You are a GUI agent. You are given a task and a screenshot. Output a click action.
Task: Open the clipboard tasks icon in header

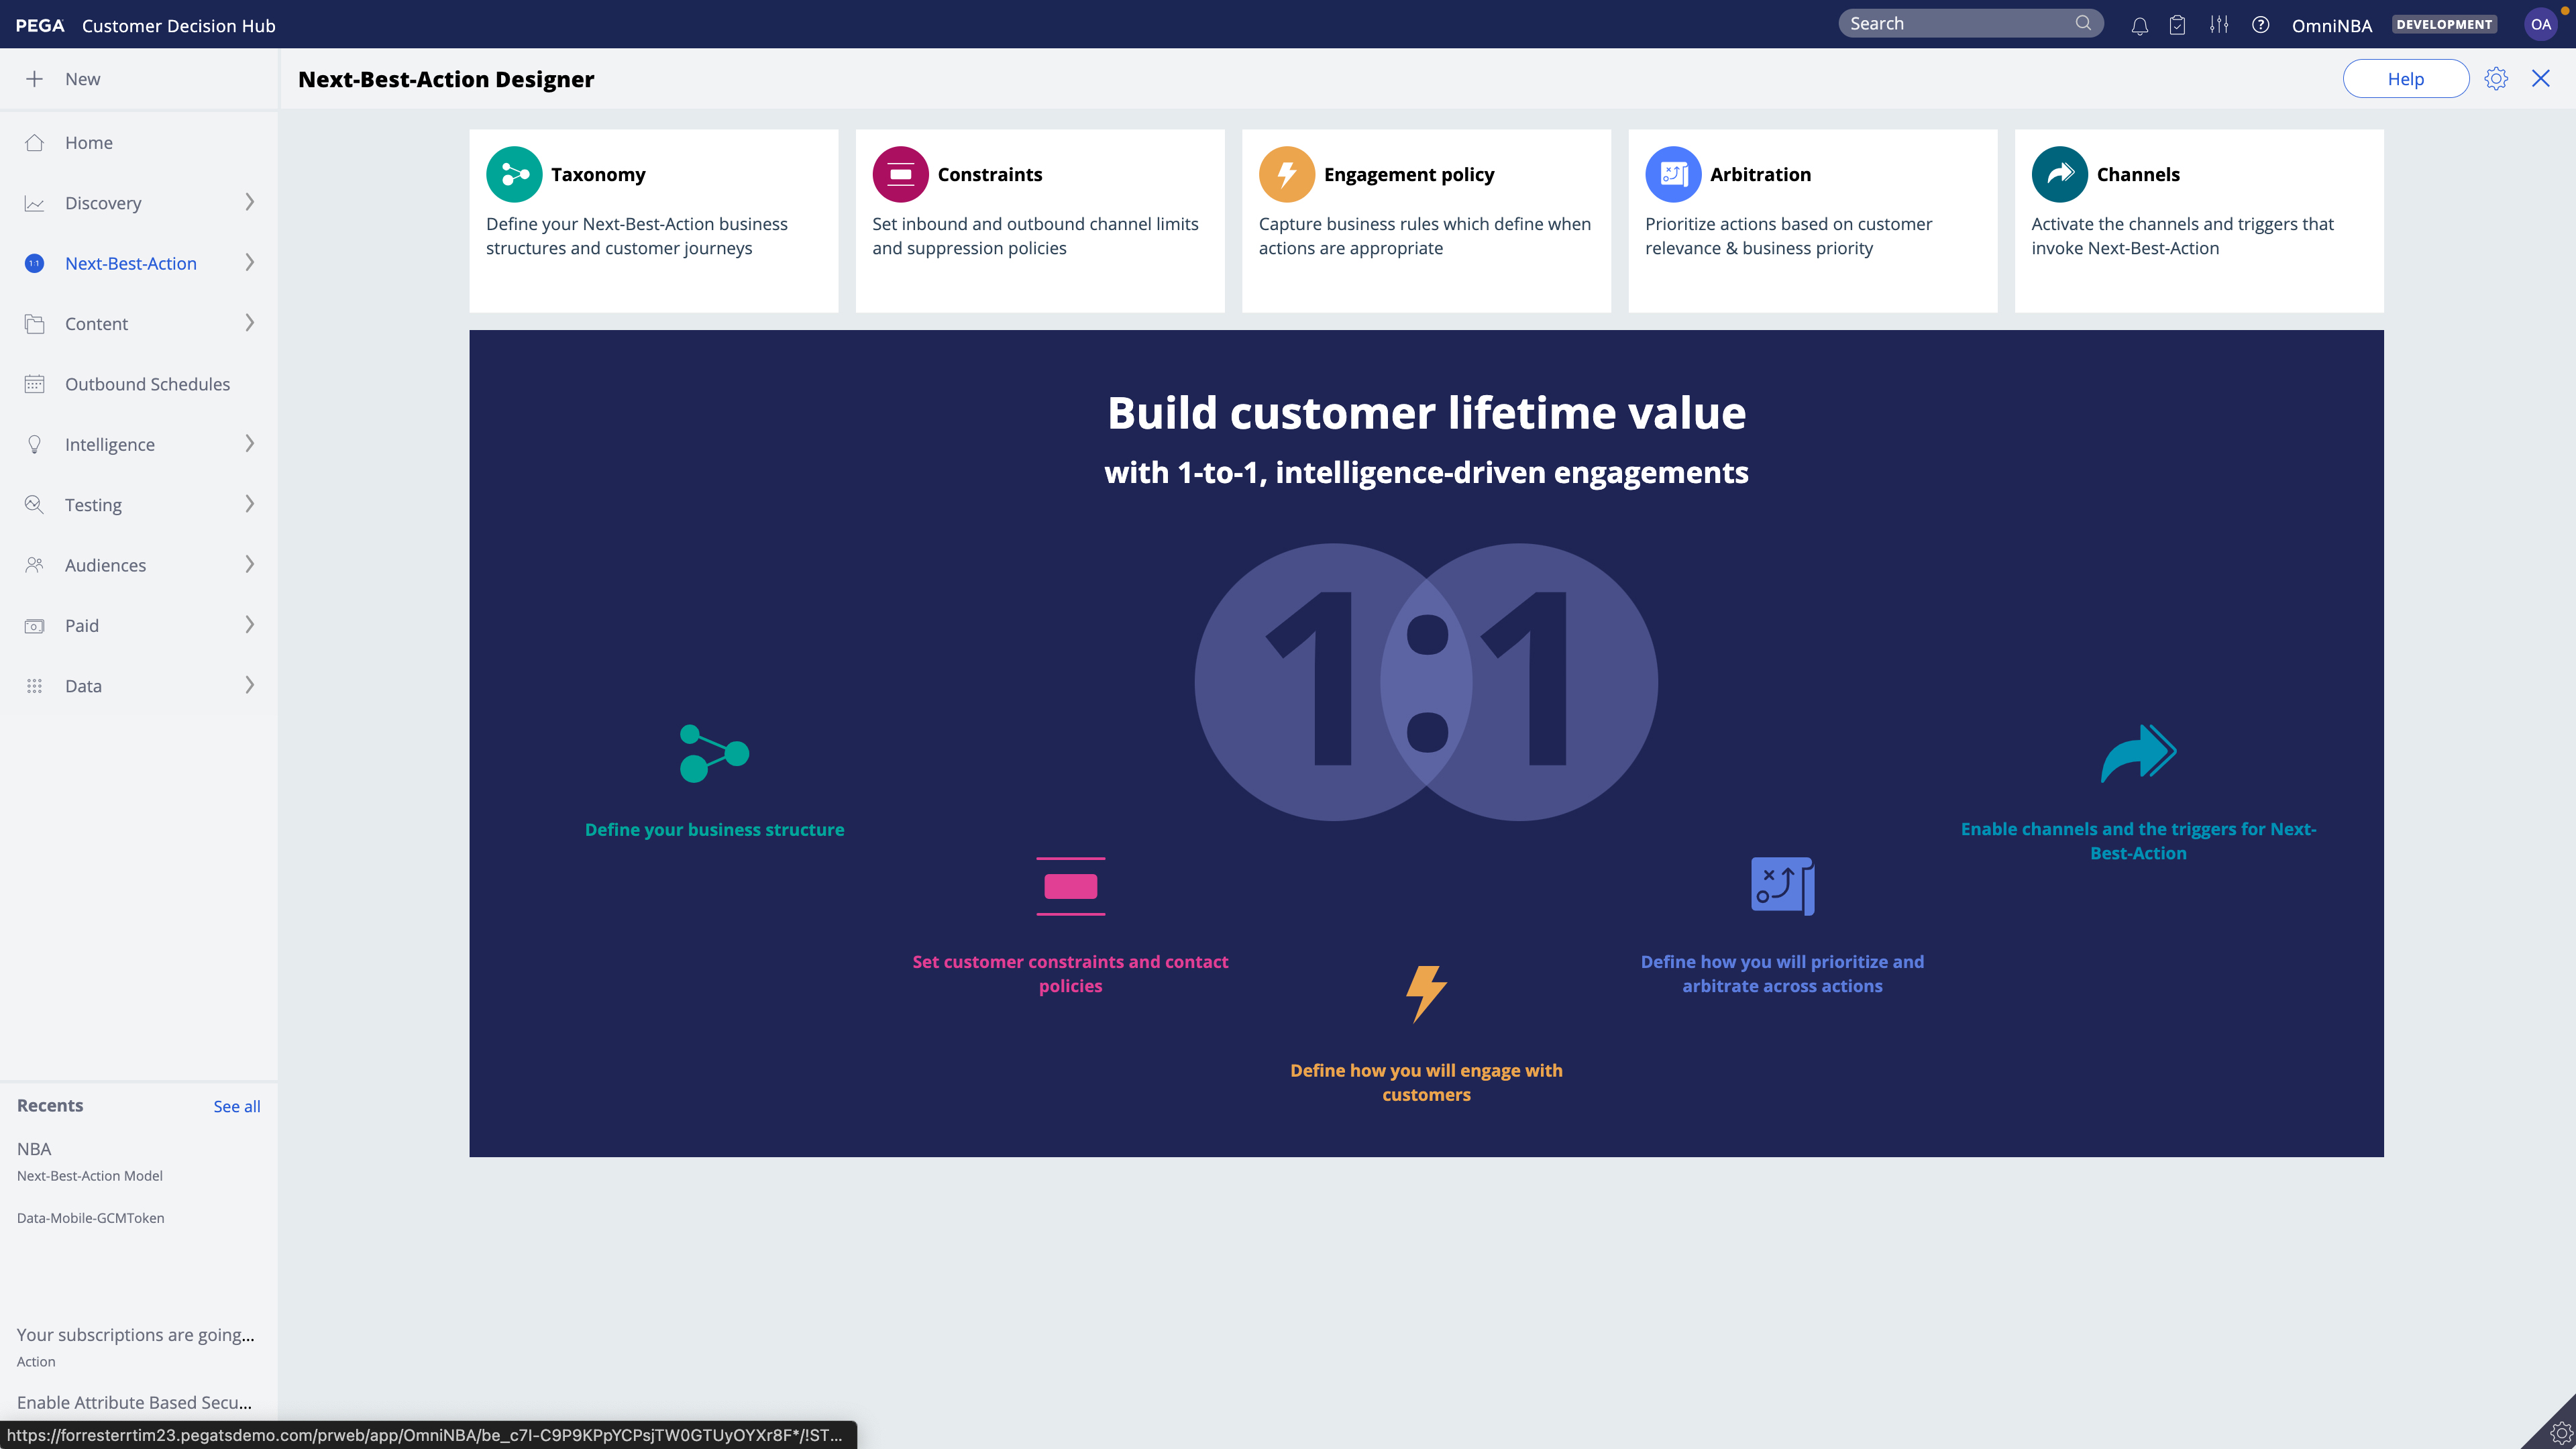point(2177,25)
